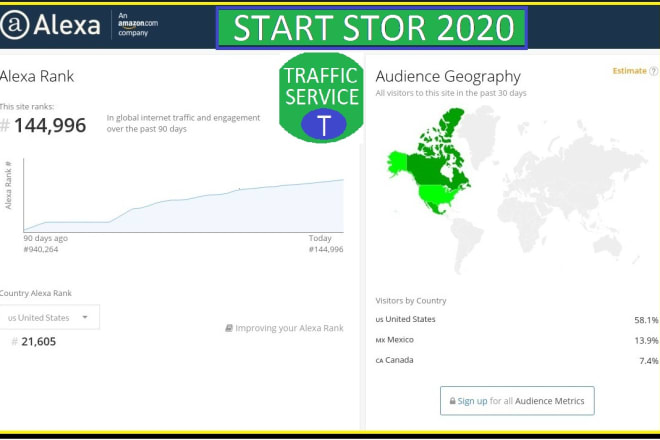Click the amazon.com company text

tap(138, 24)
